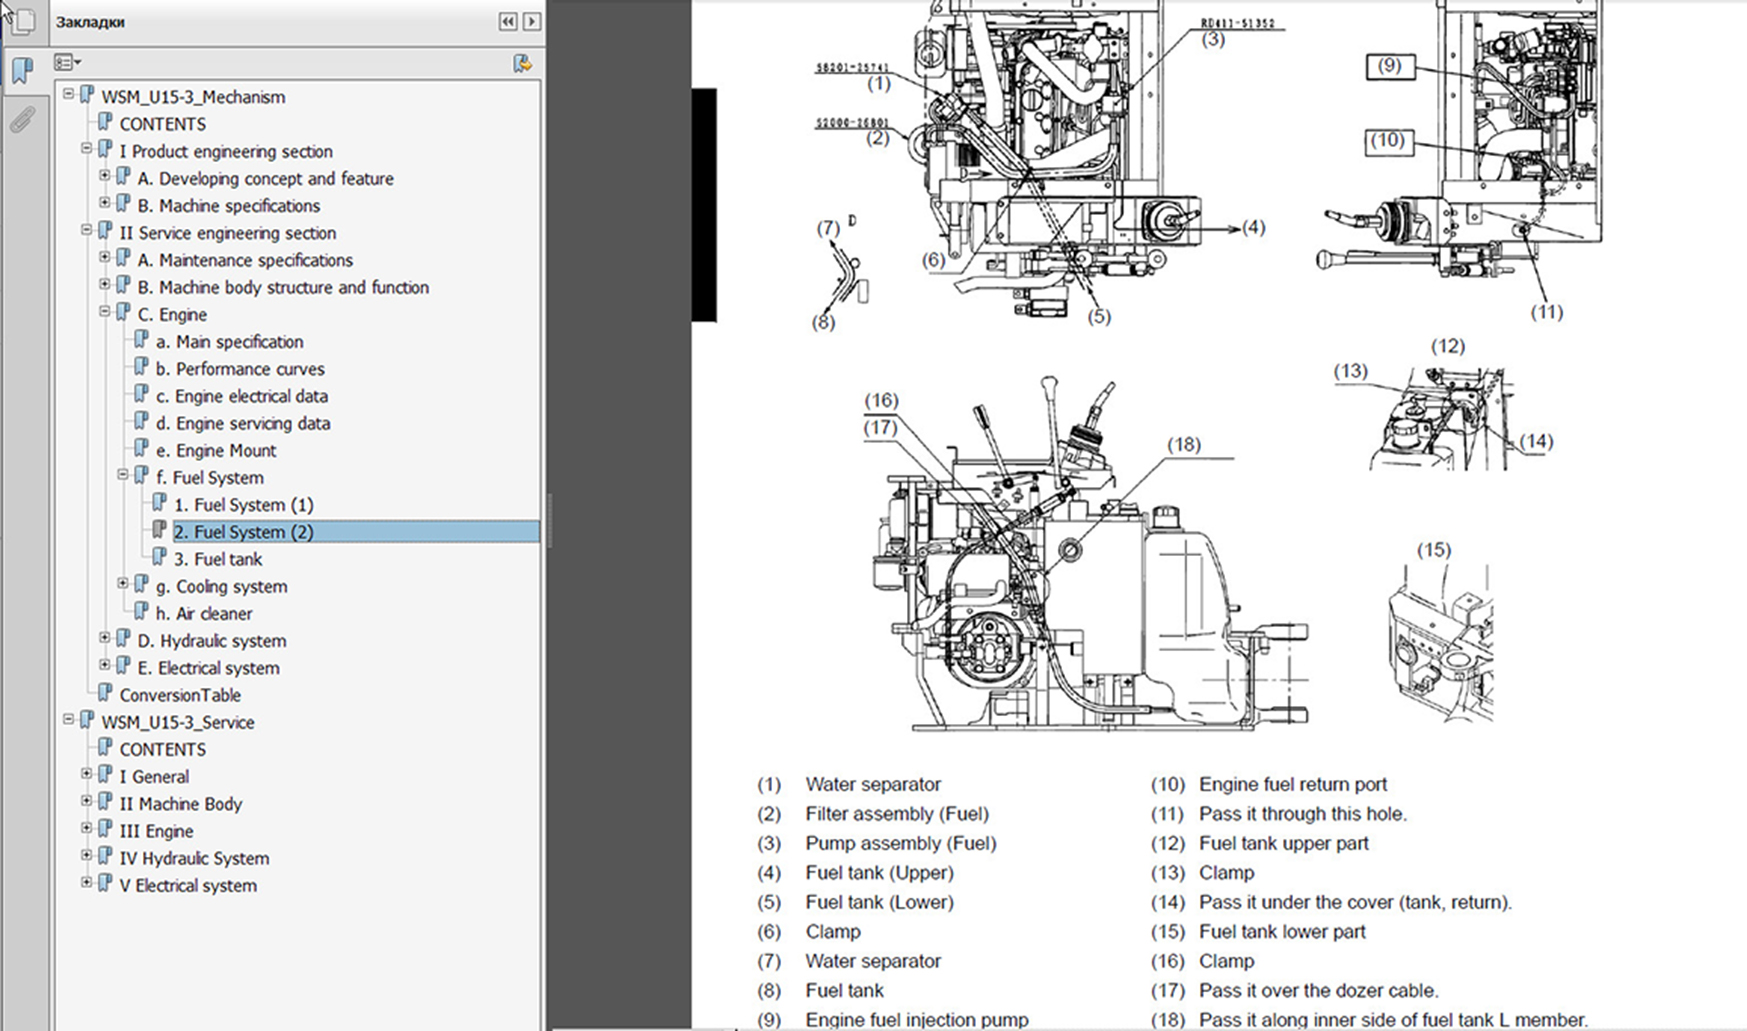
Task: Collapse the bookmarks pane with the double-arrow button
Action: click(508, 21)
